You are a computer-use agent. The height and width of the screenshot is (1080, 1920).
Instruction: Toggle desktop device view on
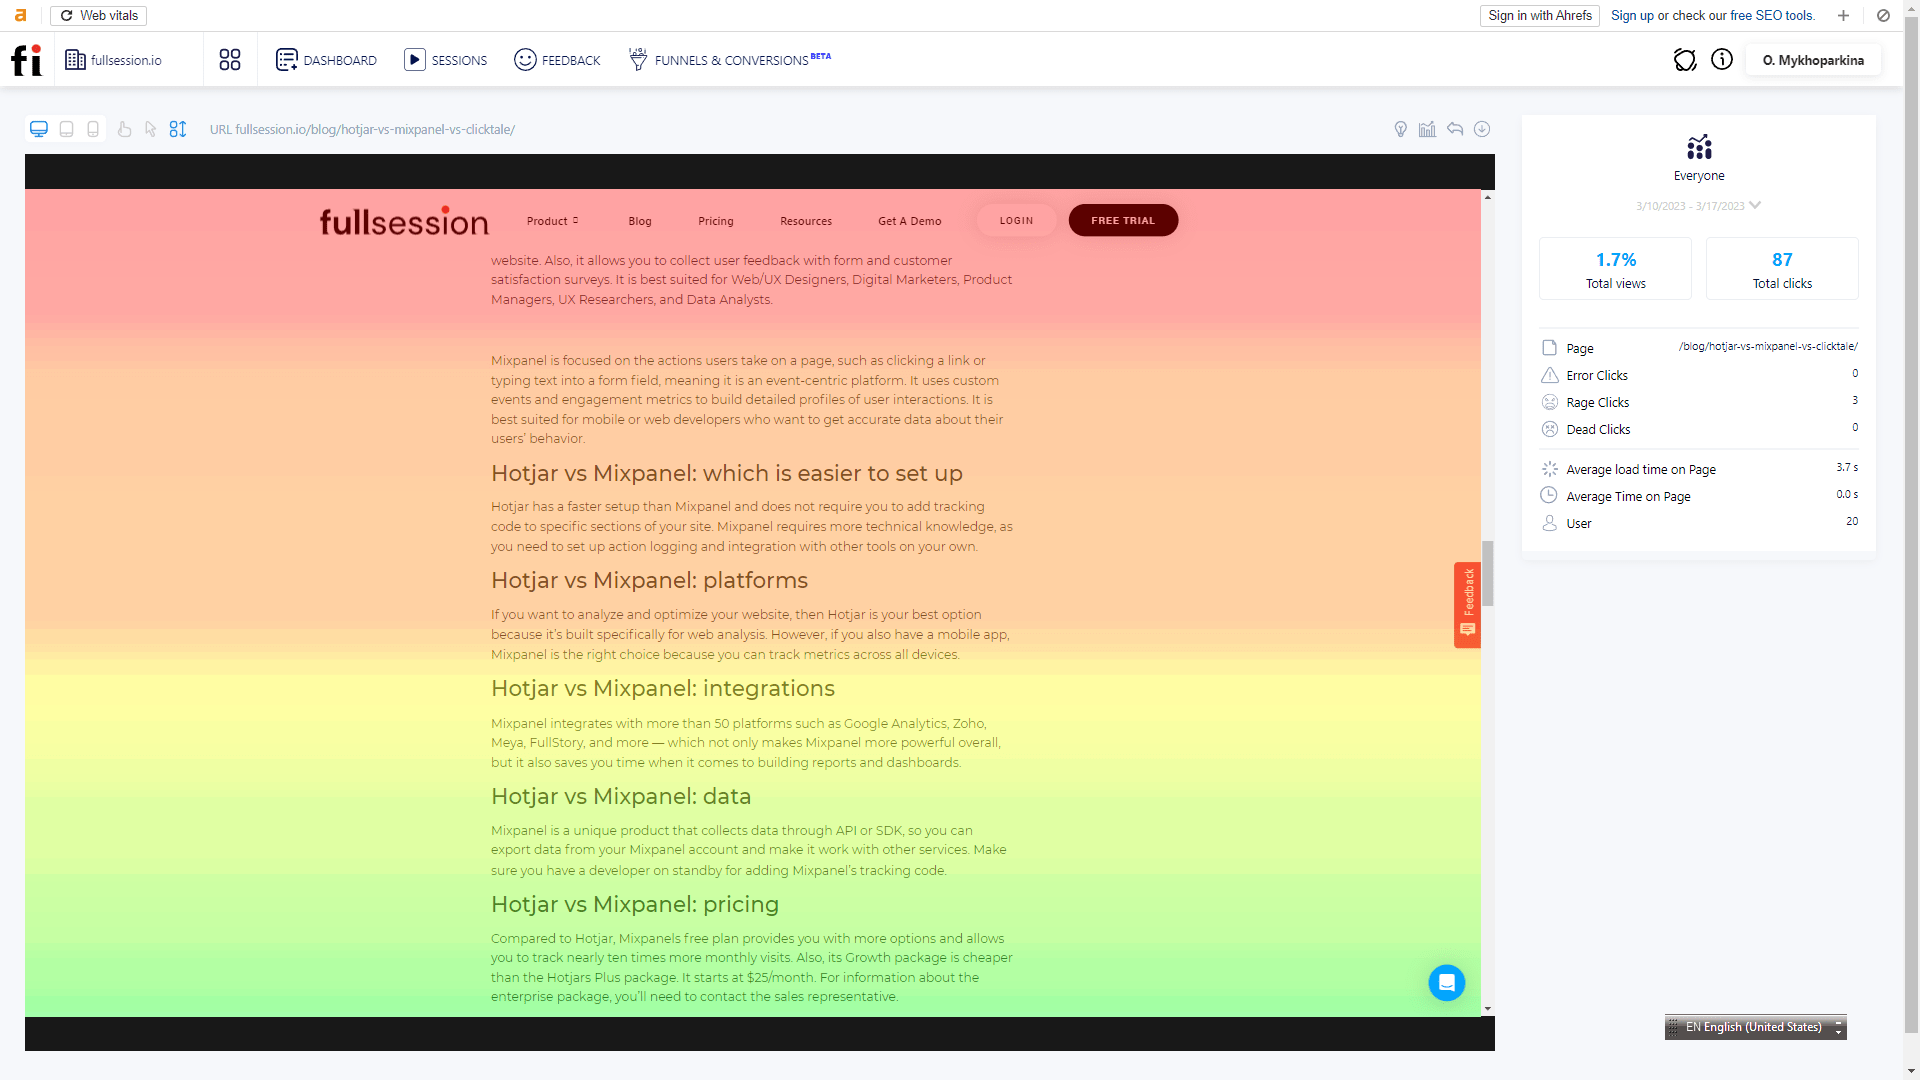tap(39, 129)
